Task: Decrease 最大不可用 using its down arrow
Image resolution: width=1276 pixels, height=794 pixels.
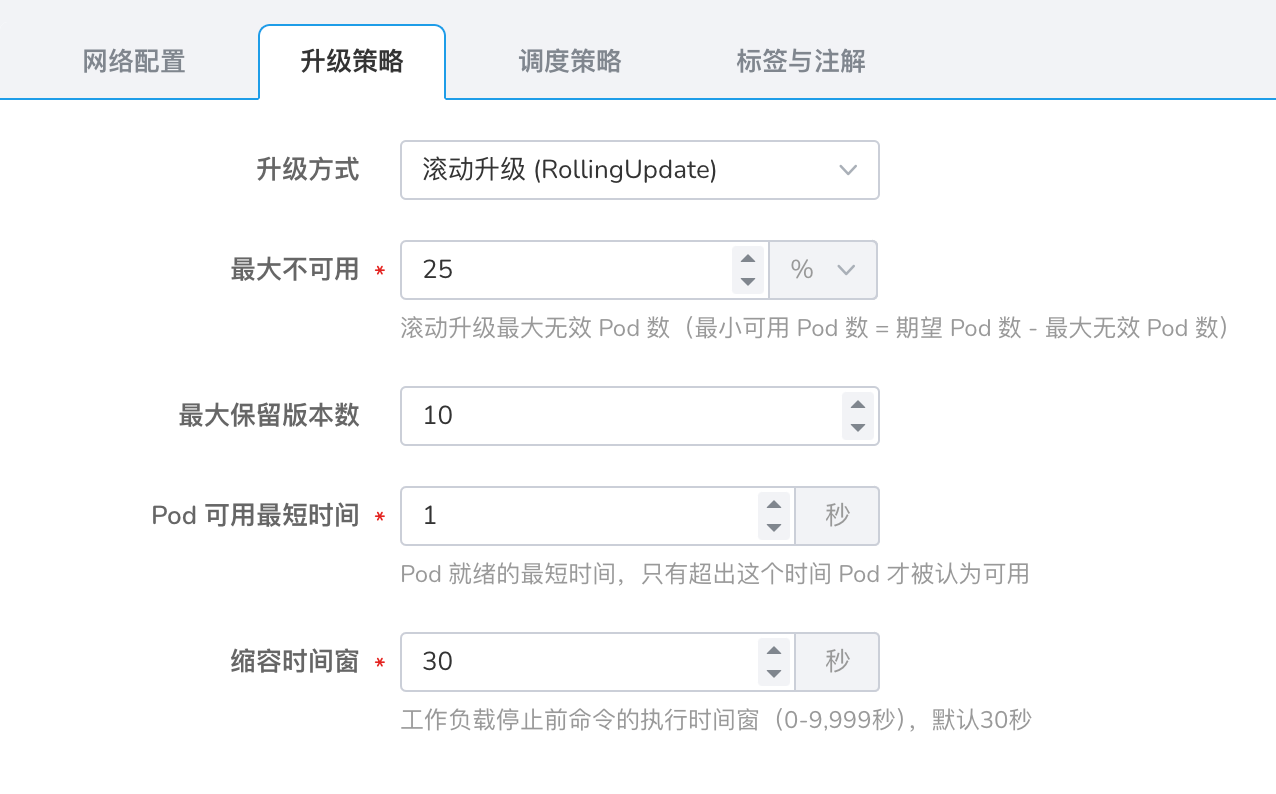Action: pos(747,280)
